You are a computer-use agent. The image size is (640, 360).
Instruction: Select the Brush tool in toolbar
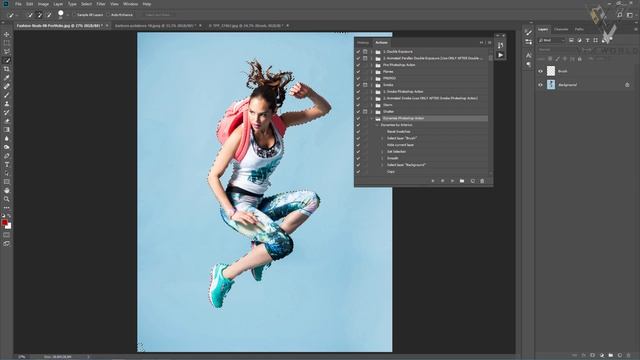pos(7,95)
